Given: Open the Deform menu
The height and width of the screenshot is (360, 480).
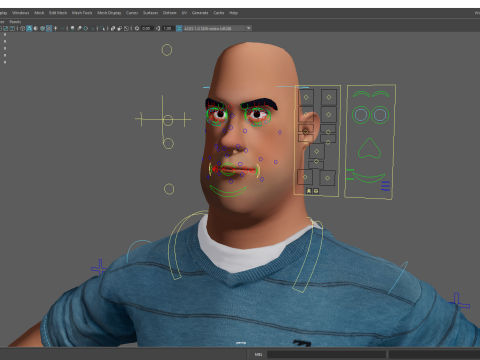Looking at the screenshot, I should tap(169, 13).
